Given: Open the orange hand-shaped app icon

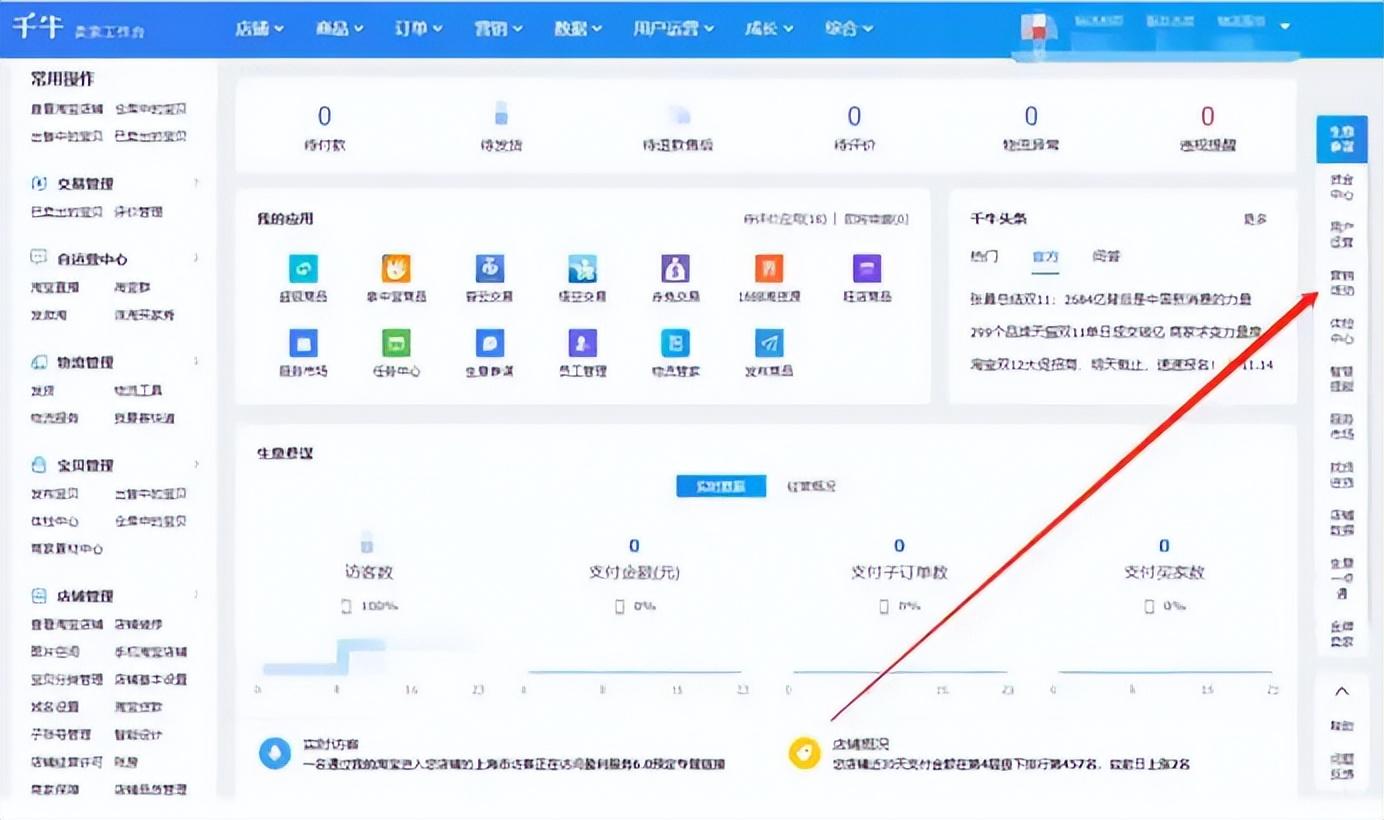Looking at the screenshot, I should click(396, 268).
